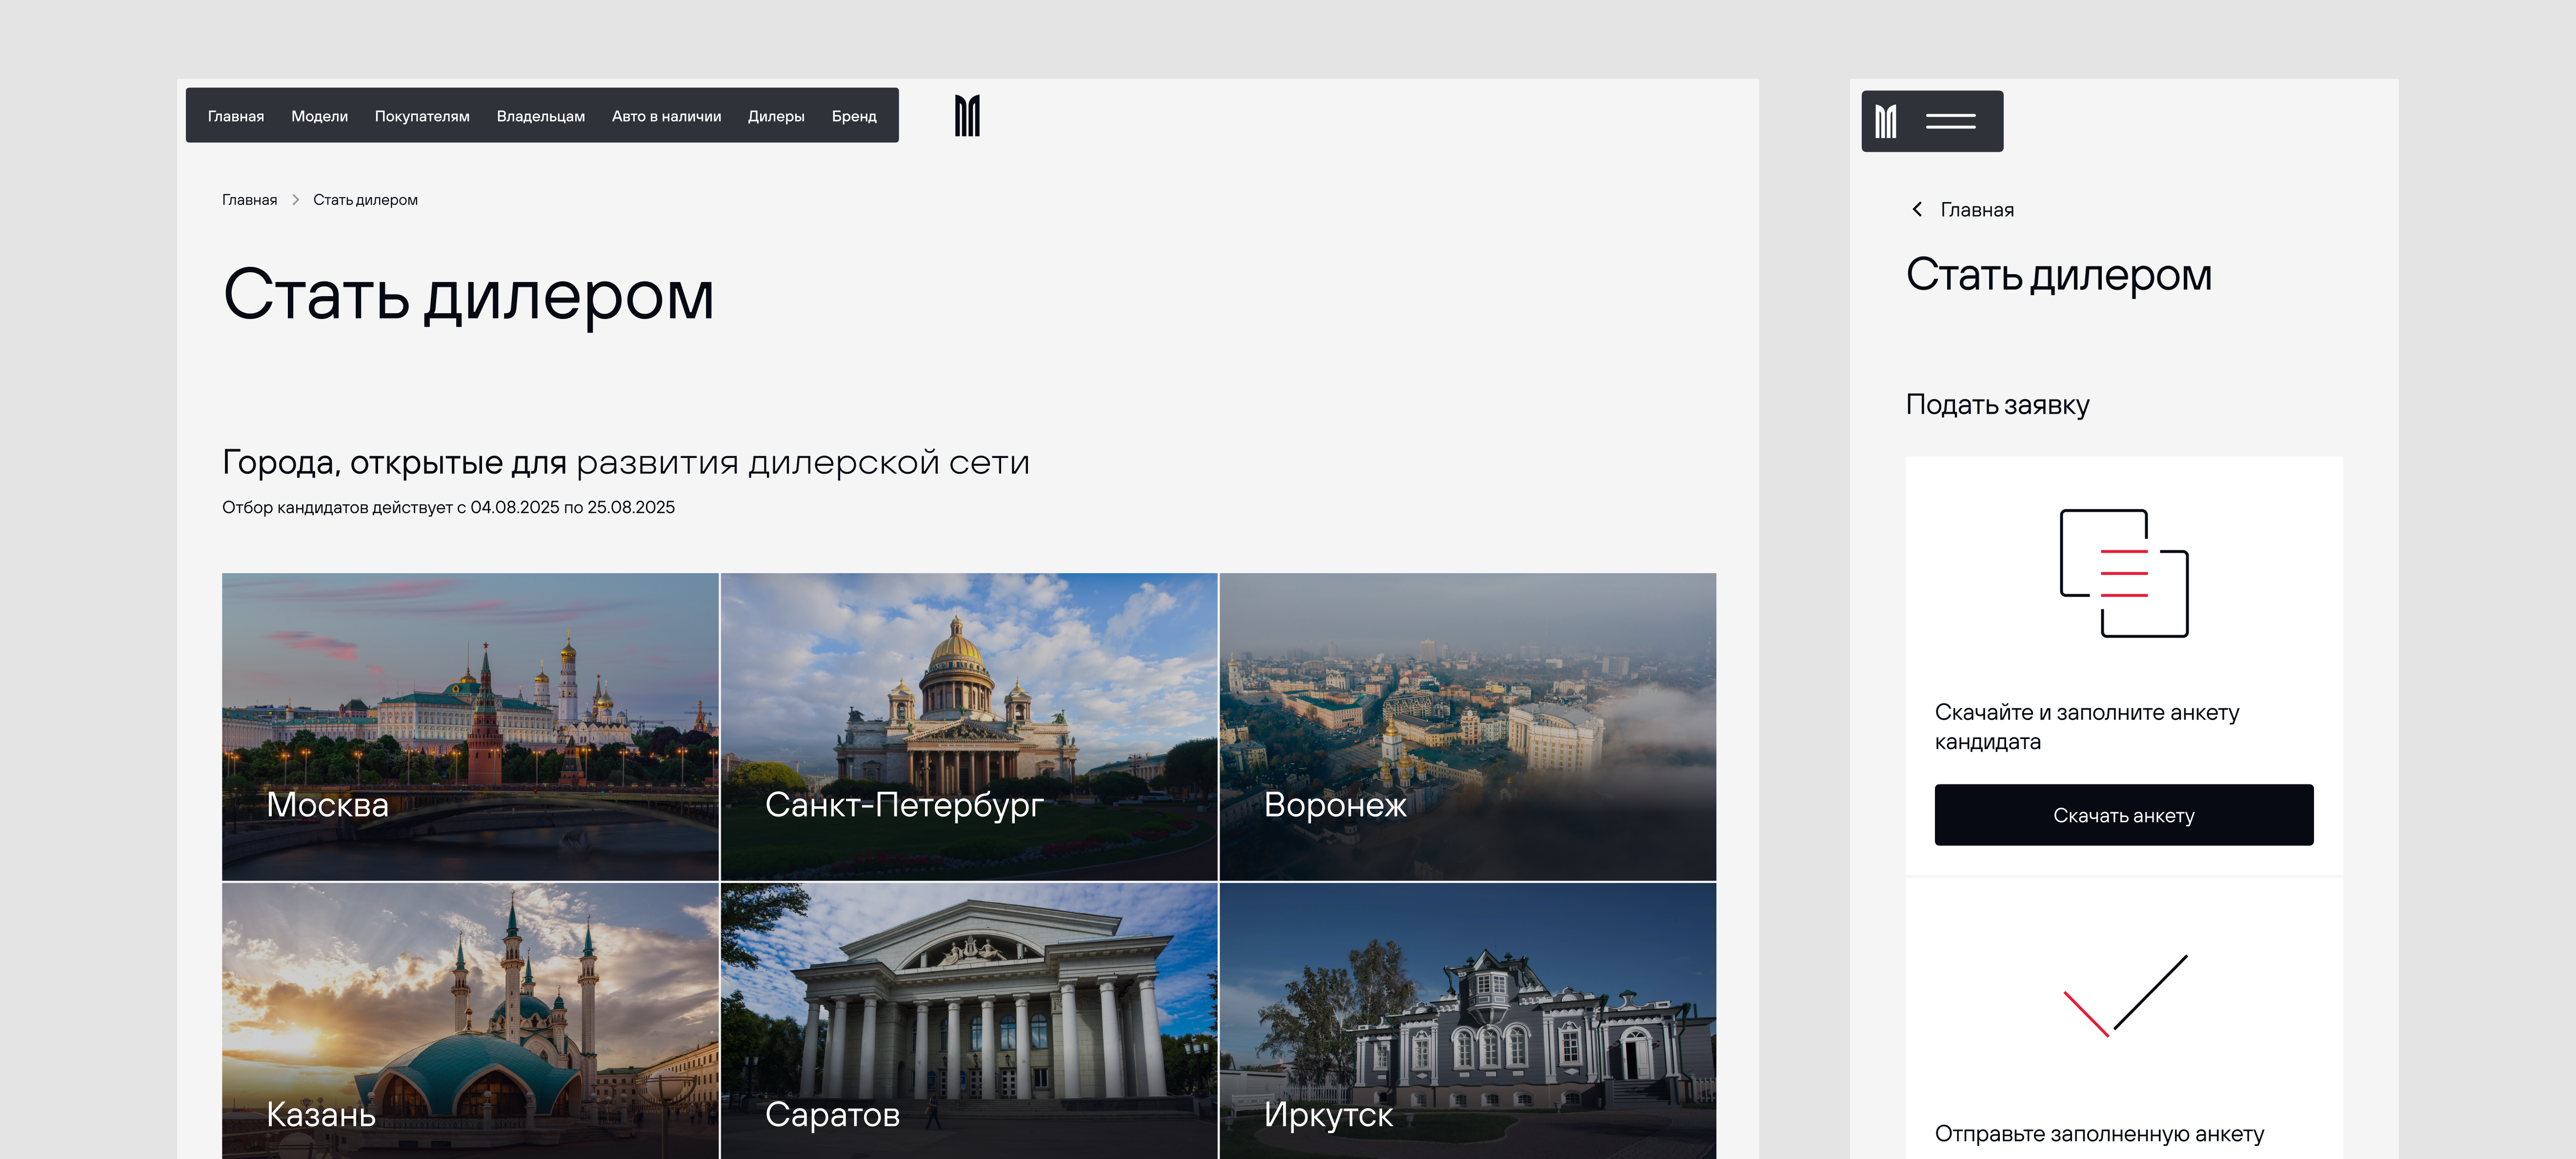This screenshot has width=2576, height=1159.
Task: Click the Скачать анкету button
Action: (2124, 815)
